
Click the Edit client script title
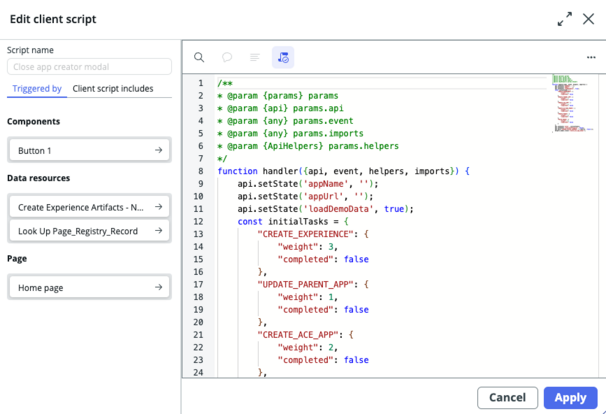pyautogui.click(x=53, y=19)
